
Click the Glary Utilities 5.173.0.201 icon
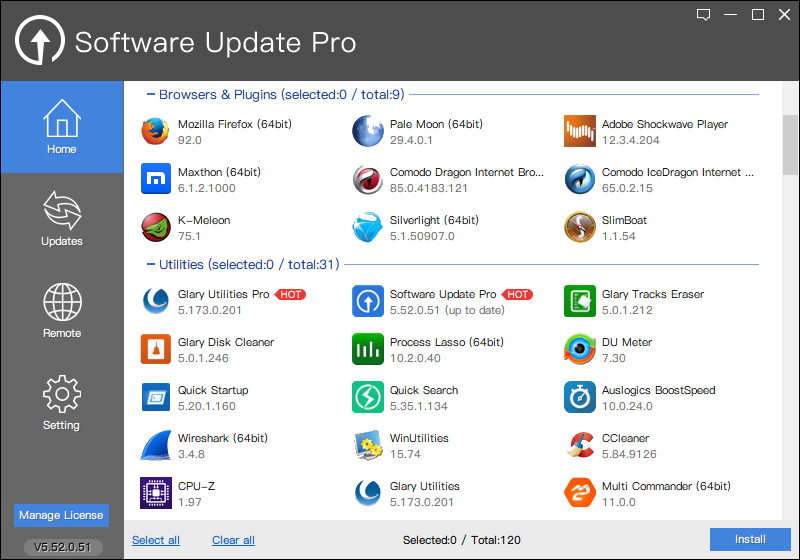(368, 493)
